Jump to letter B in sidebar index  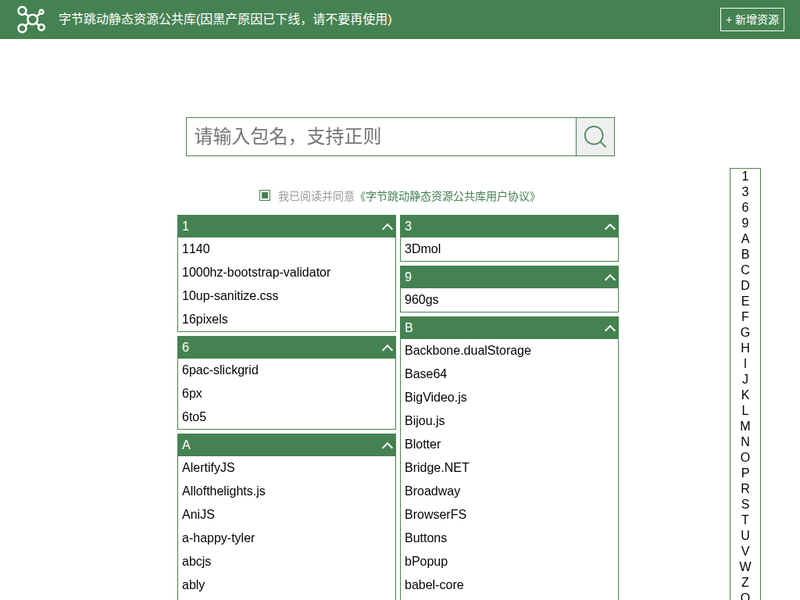(745, 255)
